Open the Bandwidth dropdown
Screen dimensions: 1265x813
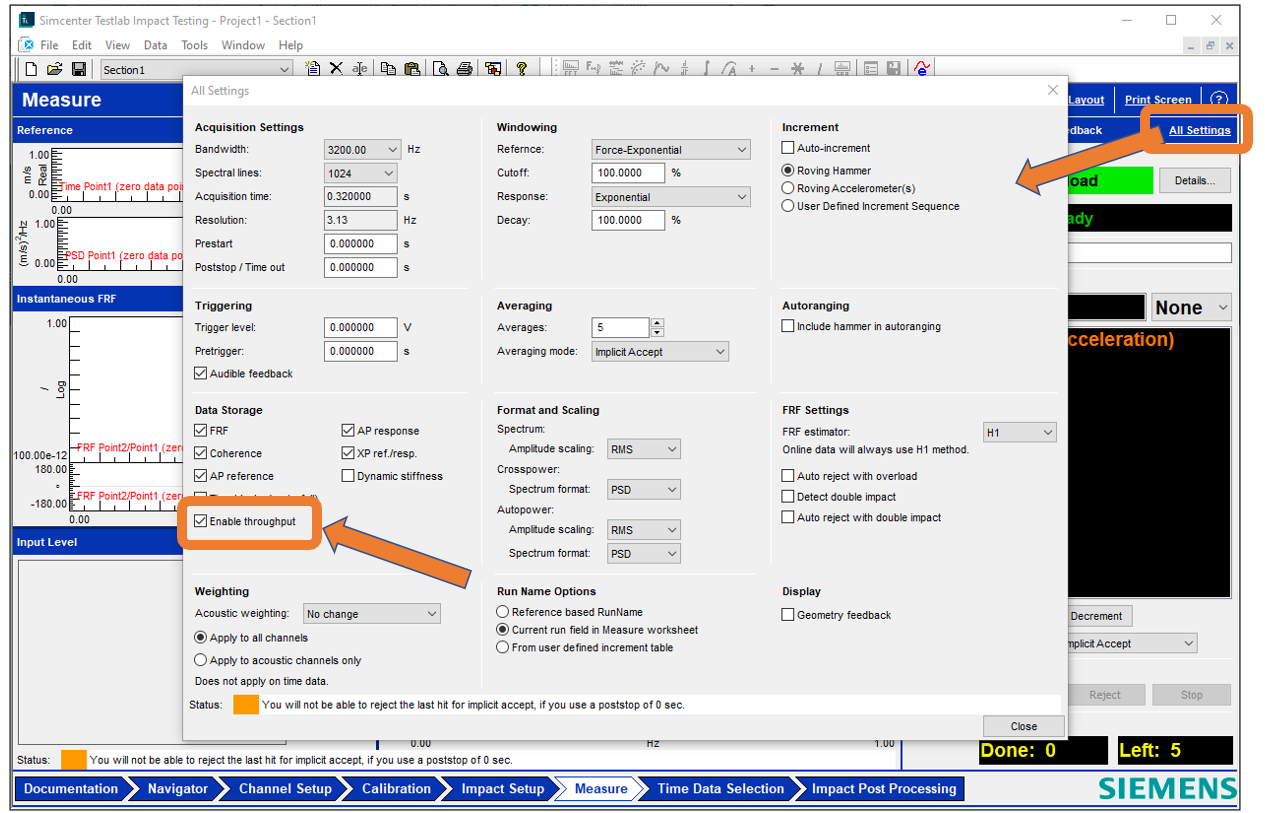coord(390,150)
